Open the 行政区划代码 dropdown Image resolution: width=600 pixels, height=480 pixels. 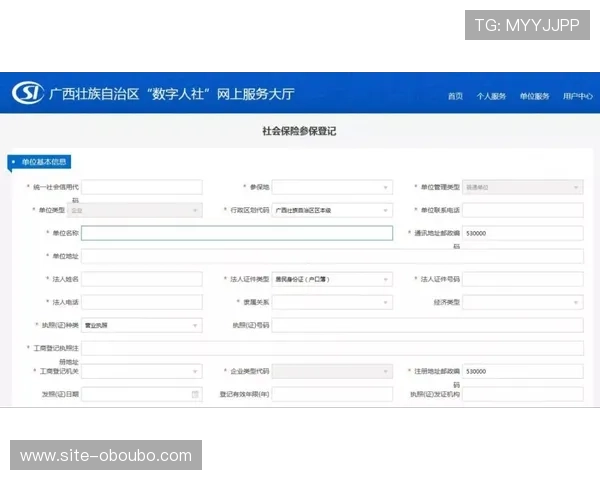[332, 210]
